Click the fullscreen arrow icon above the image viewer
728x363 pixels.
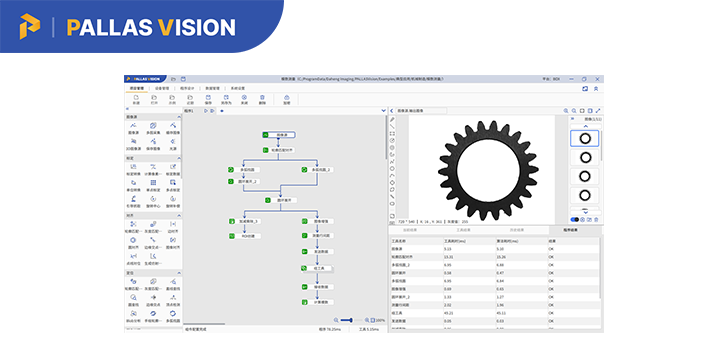[598, 110]
